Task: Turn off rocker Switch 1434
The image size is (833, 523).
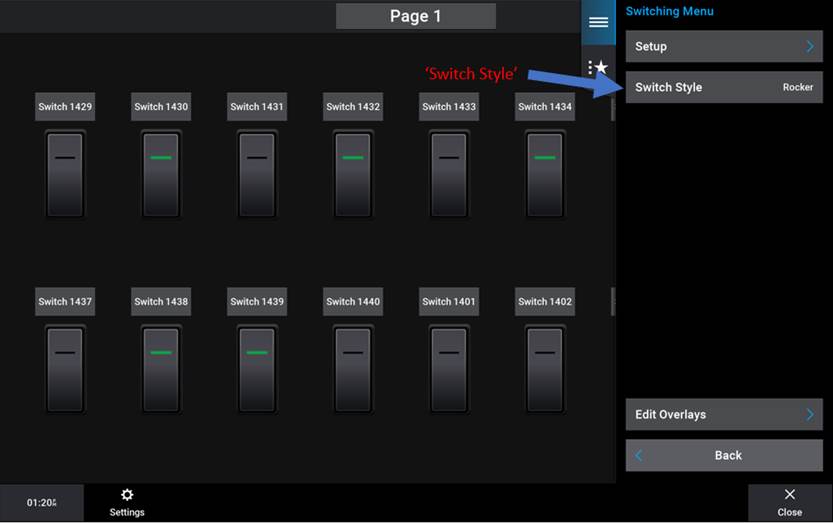Action: click(545, 175)
